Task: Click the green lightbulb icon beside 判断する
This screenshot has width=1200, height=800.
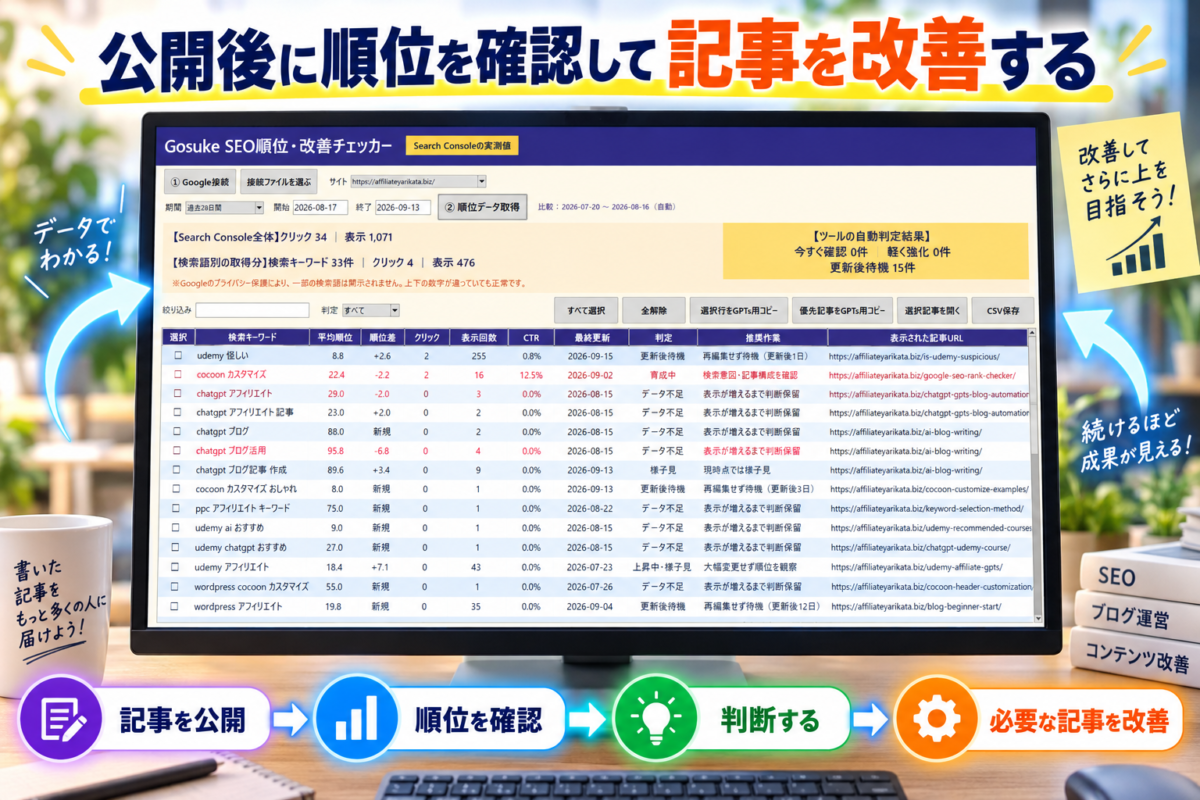Action: (654, 720)
